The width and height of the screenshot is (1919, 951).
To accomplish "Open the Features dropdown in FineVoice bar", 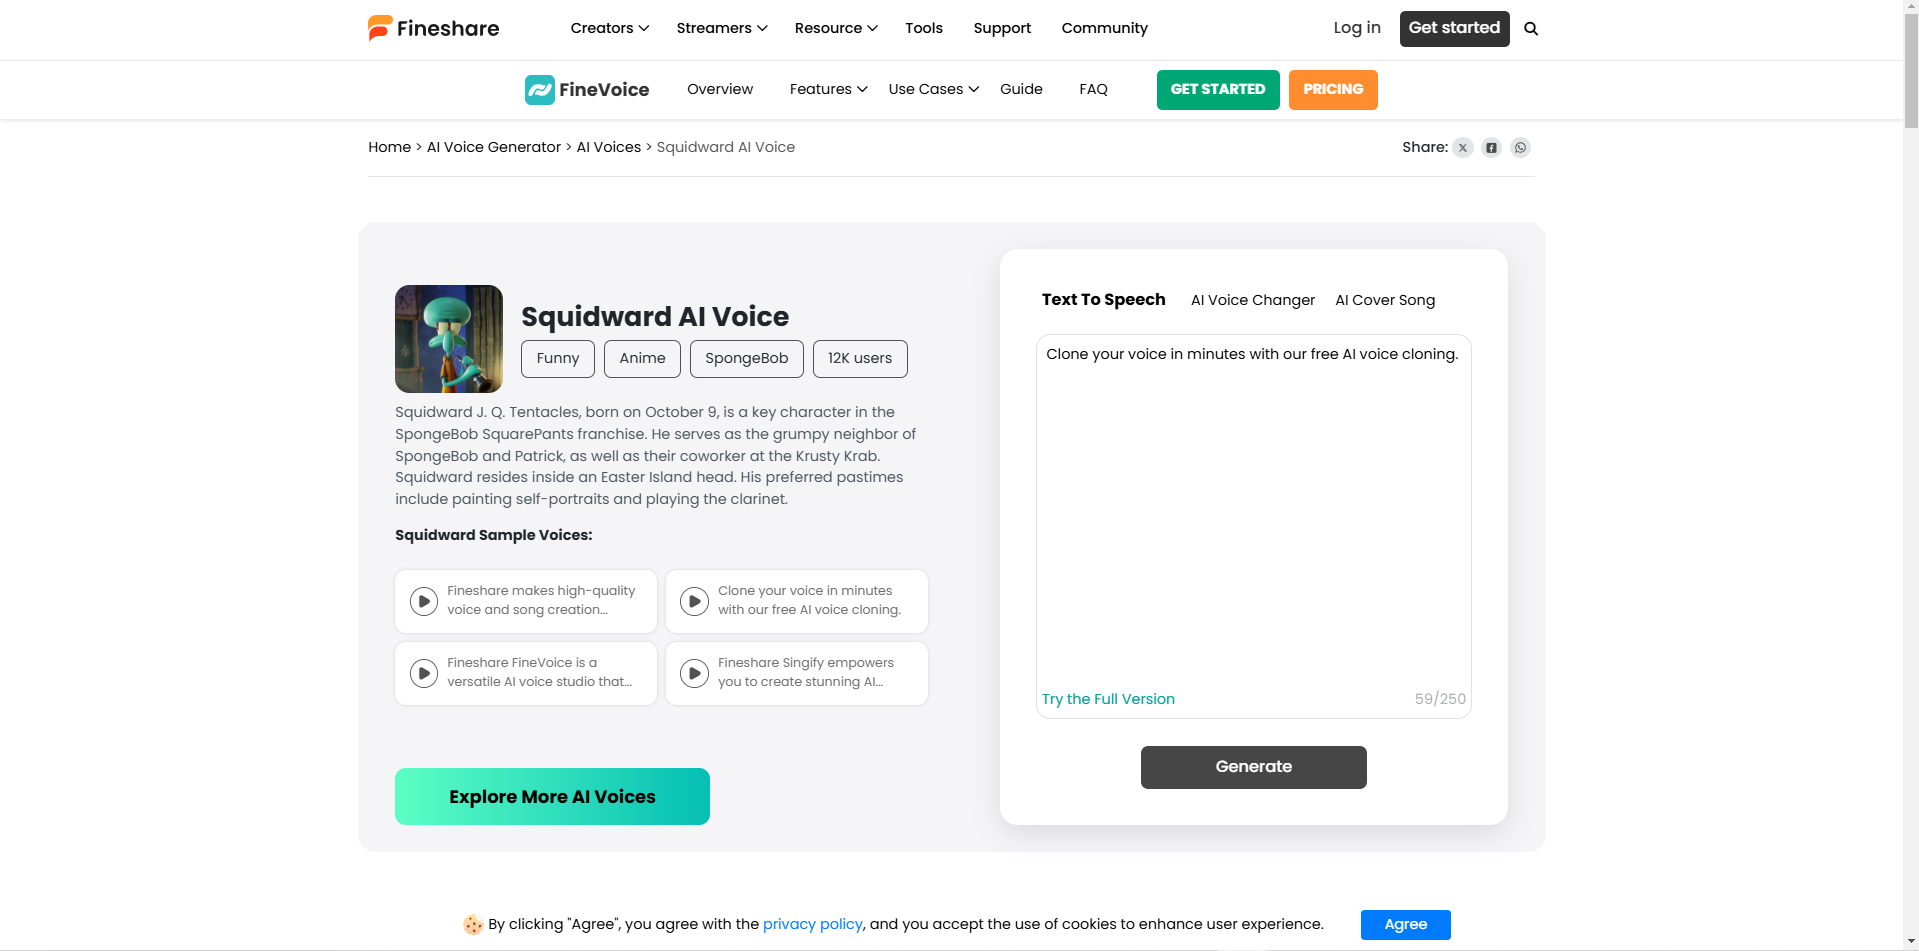I will coord(828,89).
